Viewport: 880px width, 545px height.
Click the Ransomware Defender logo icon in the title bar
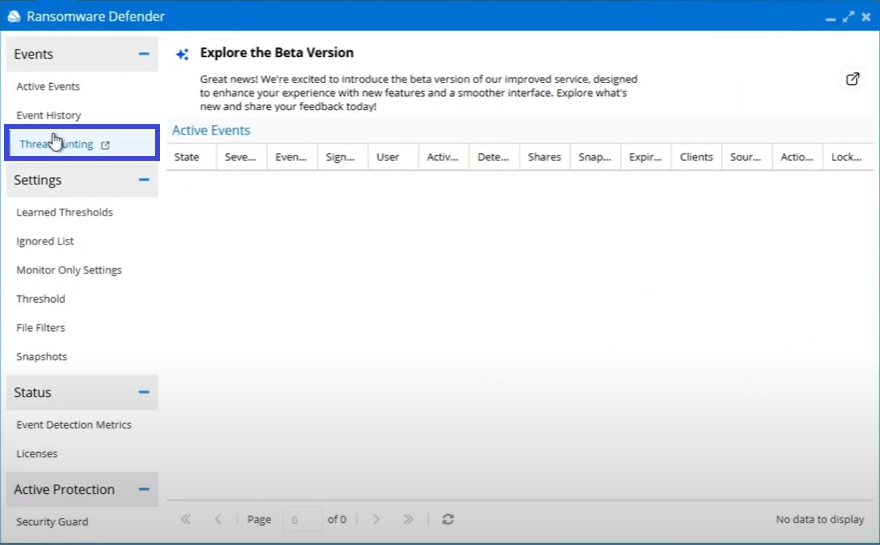(x=13, y=16)
